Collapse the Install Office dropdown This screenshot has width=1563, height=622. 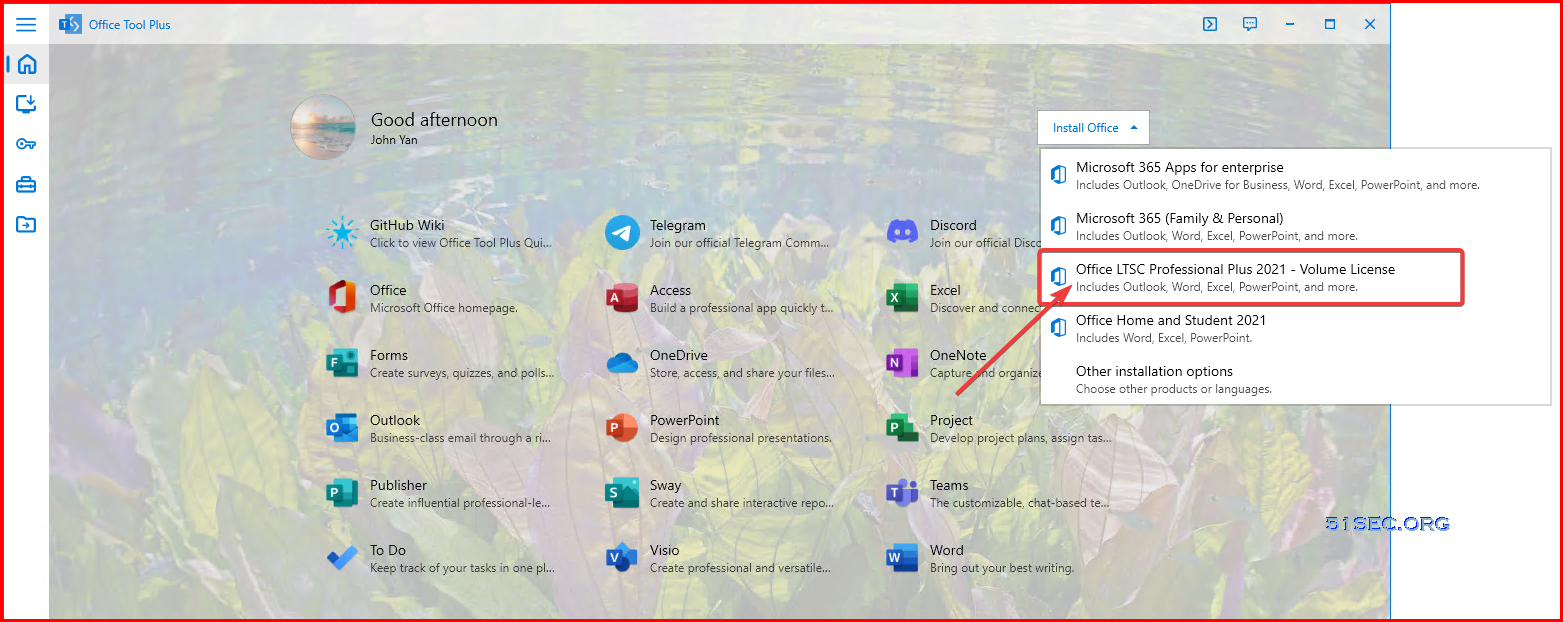tap(1094, 128)
